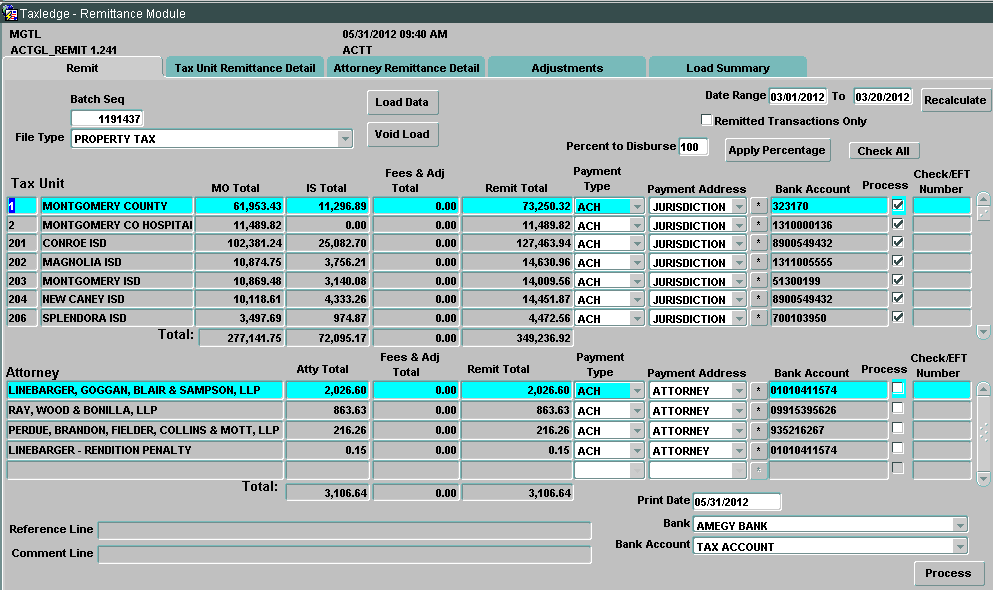Check Process for Linebarger, Goggan, Blair & Sampson
Screen dimensions: 993x590
coord(897,388)
